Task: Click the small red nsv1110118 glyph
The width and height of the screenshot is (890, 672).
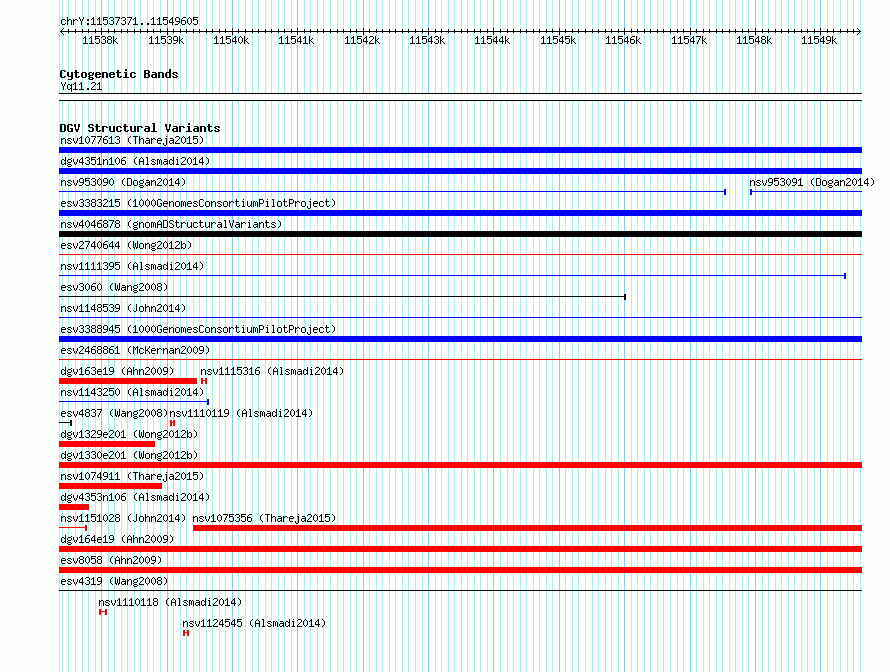Action: click(x=103, y=612)
